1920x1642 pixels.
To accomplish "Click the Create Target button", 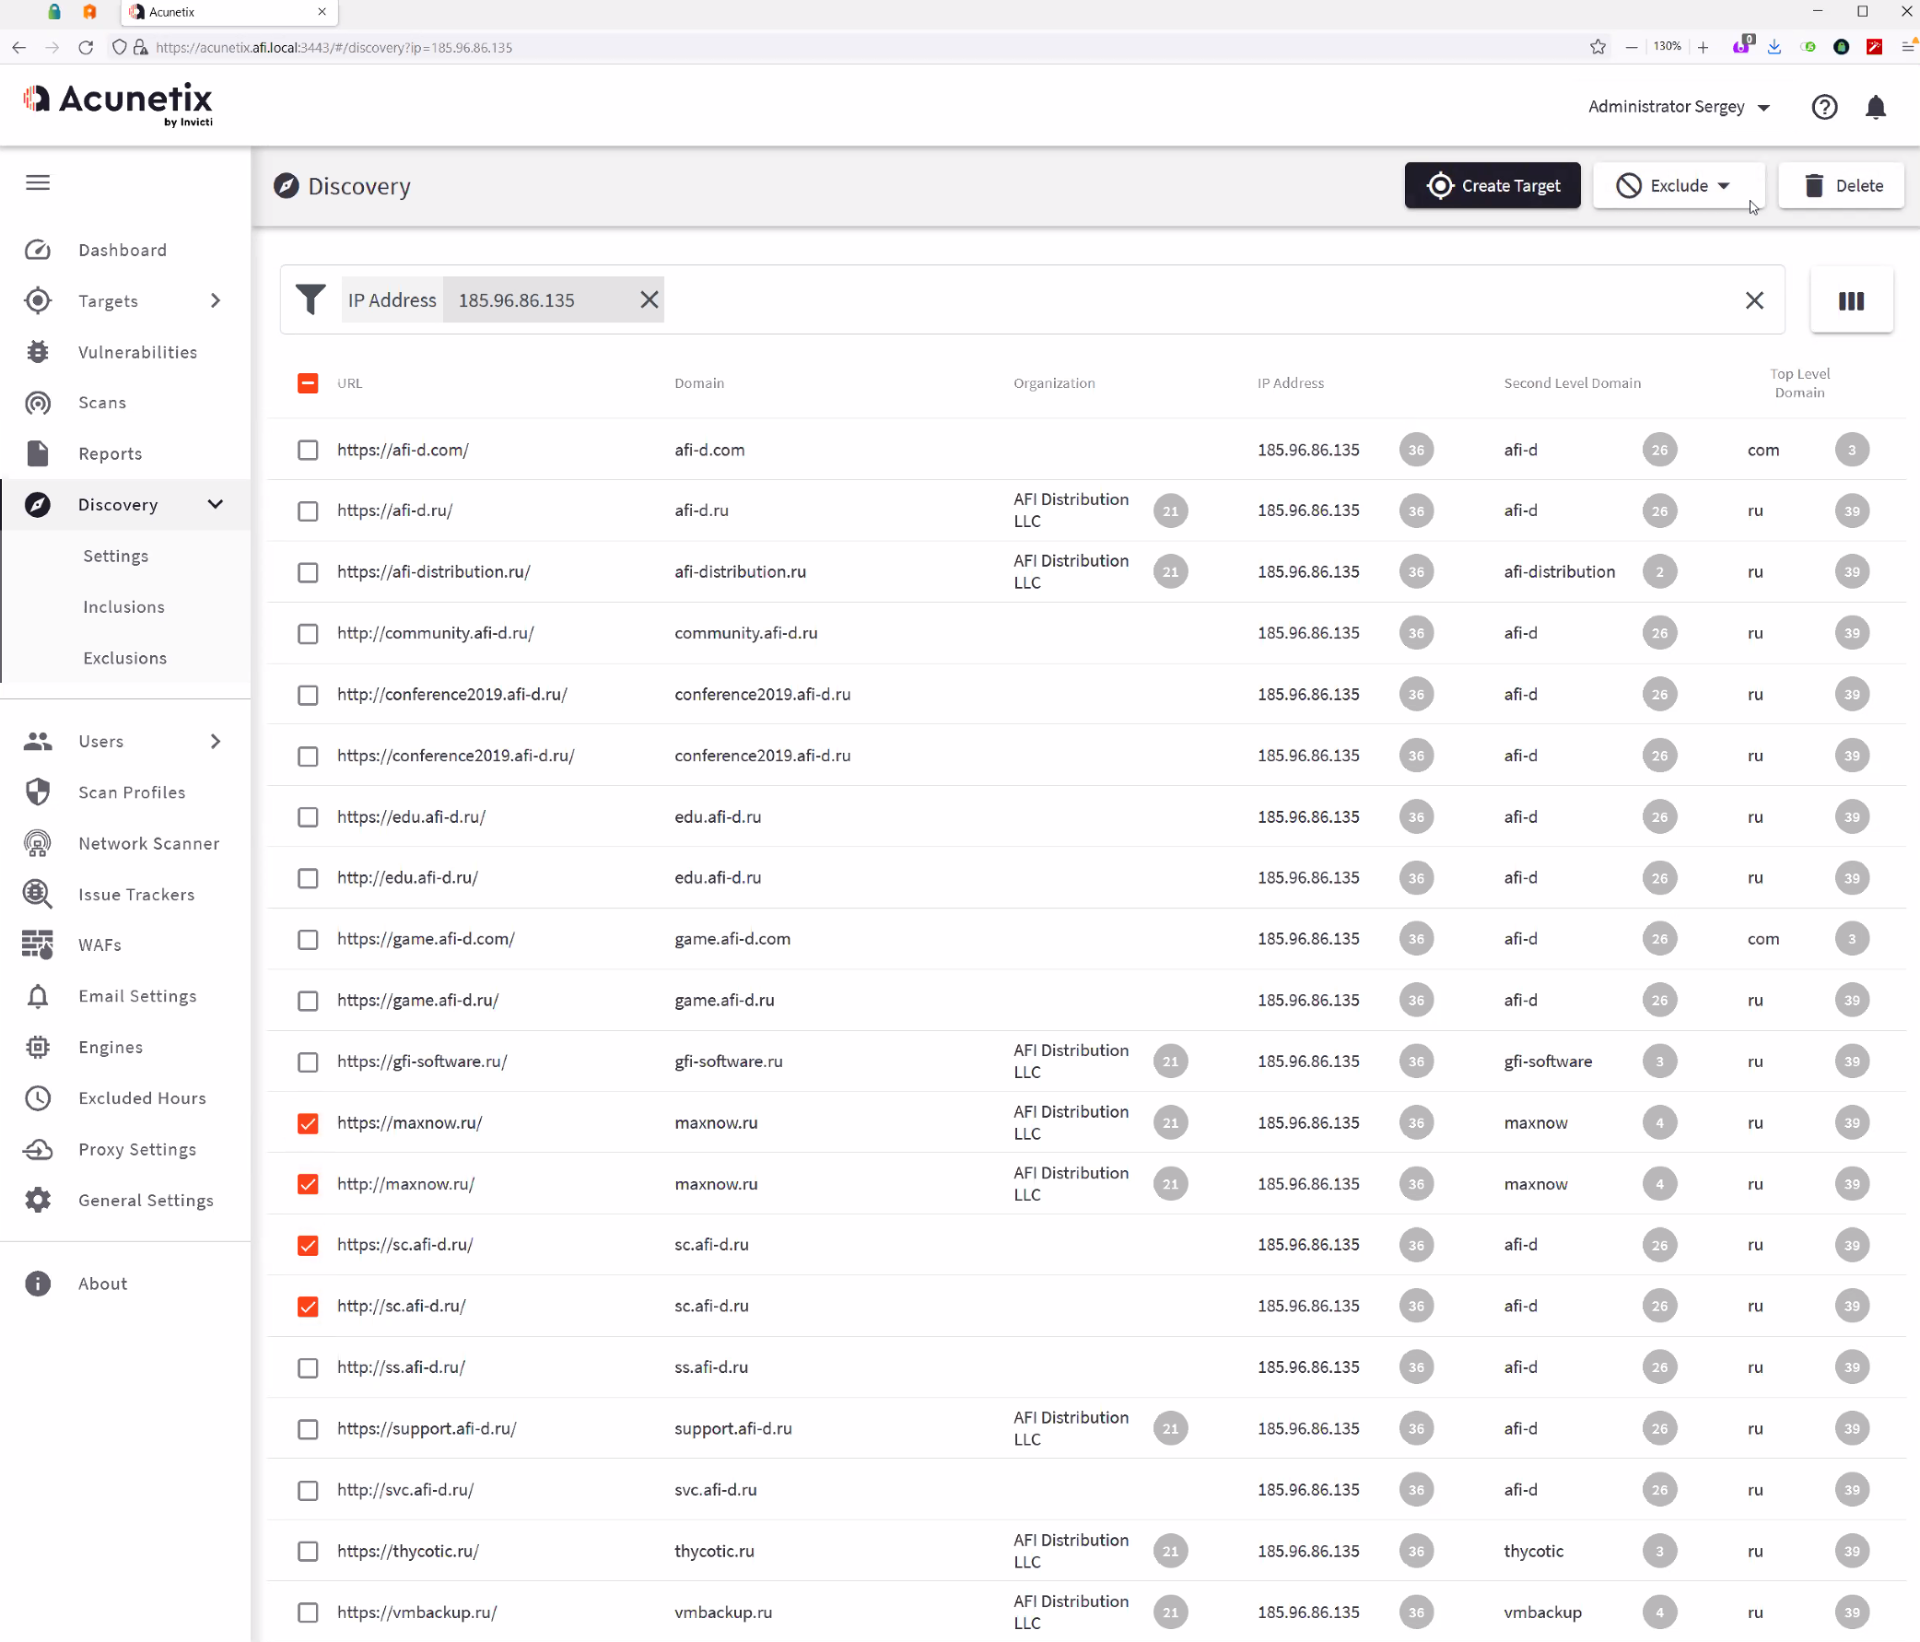I will pos(1492,186).
